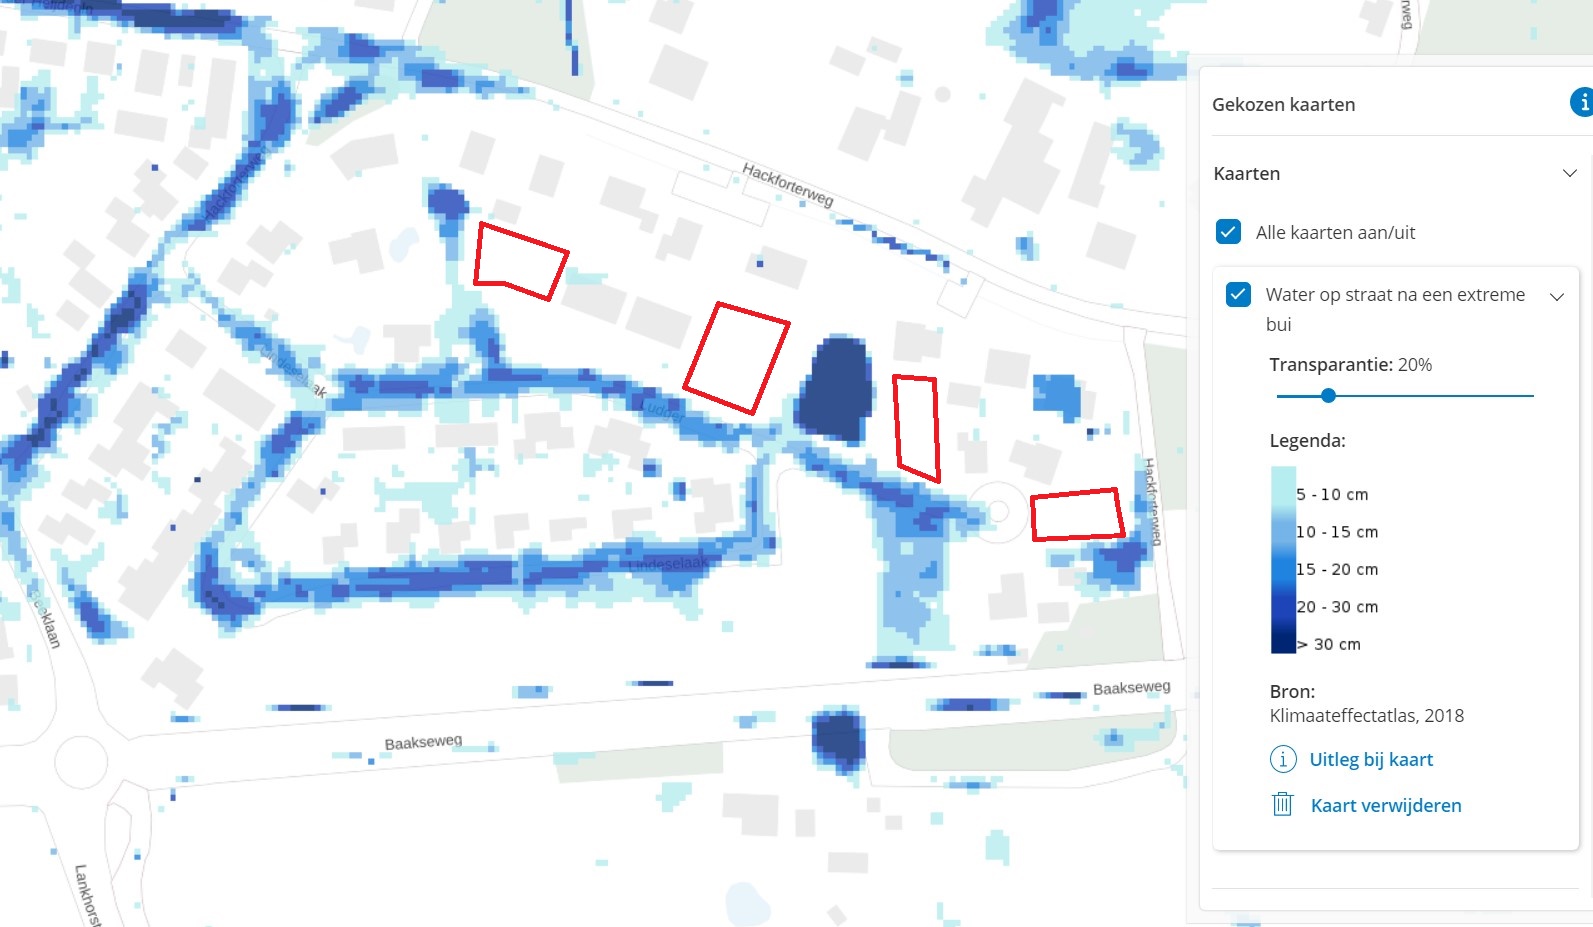Select the leftmost red-outlined parcel on map
This screenshot has height=927, width=1593.
coord(519,259)
